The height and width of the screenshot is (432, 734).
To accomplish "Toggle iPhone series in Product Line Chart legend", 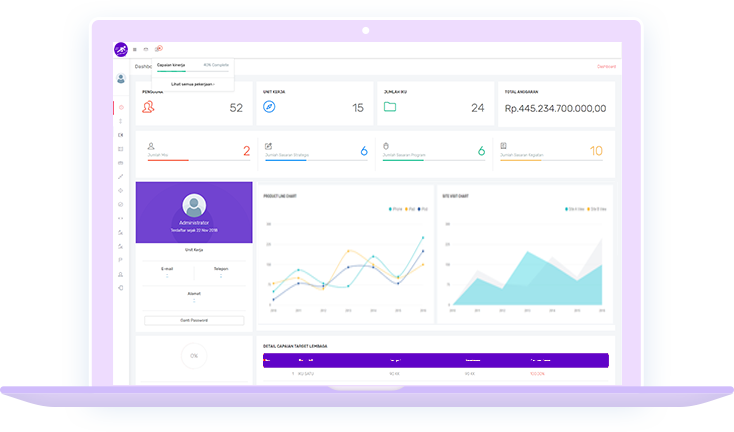I will click(x=394, y=209).
